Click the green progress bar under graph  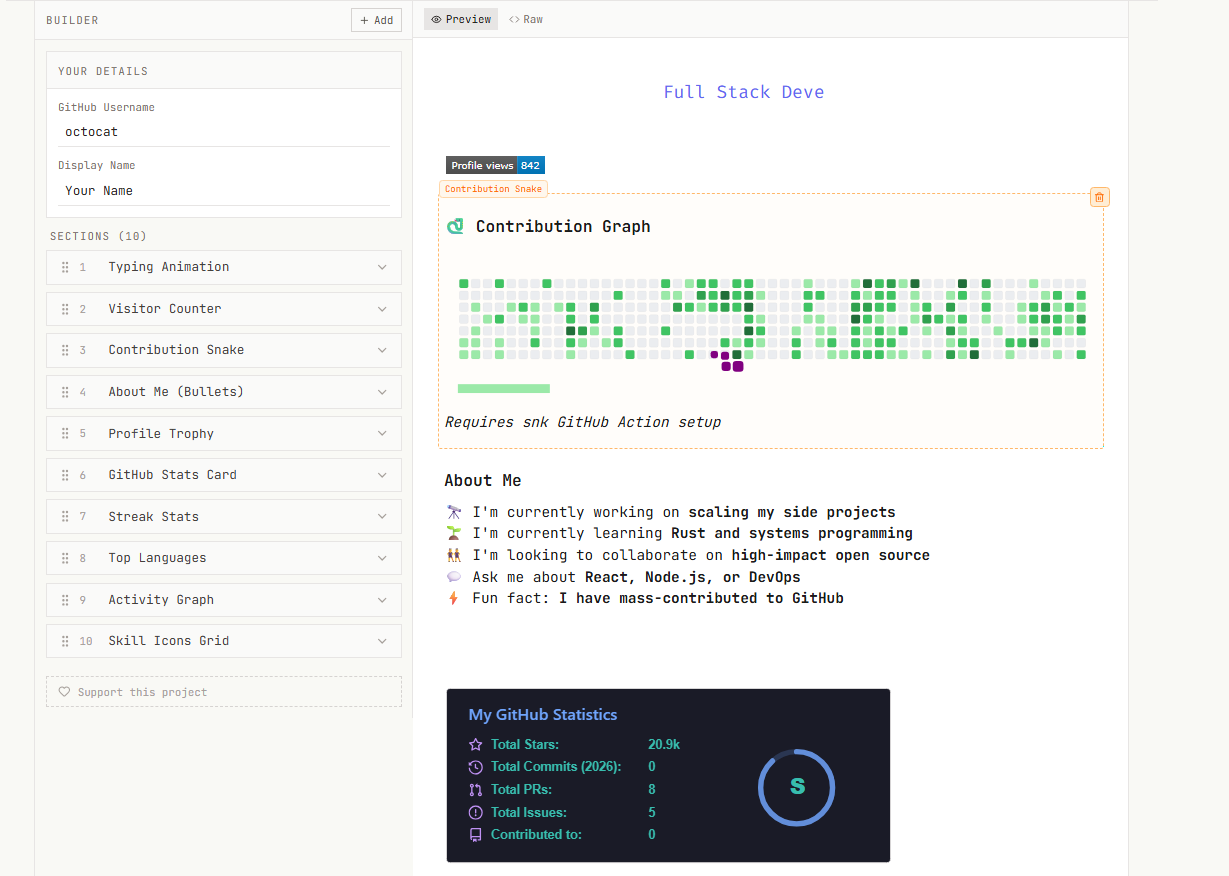504,388
